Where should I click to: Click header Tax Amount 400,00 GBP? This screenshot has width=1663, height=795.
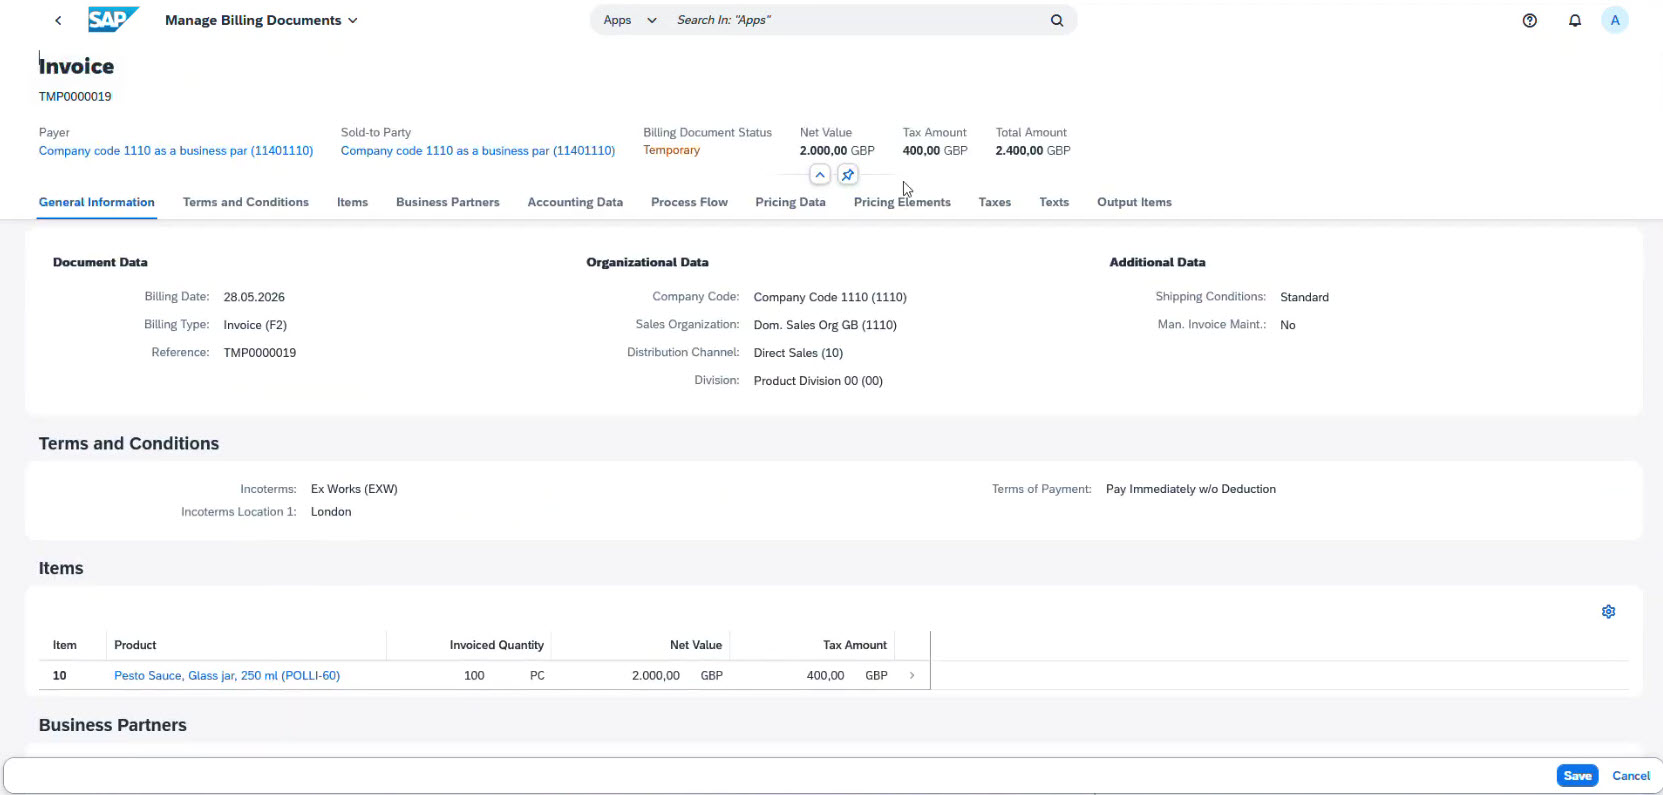(935, 151)
